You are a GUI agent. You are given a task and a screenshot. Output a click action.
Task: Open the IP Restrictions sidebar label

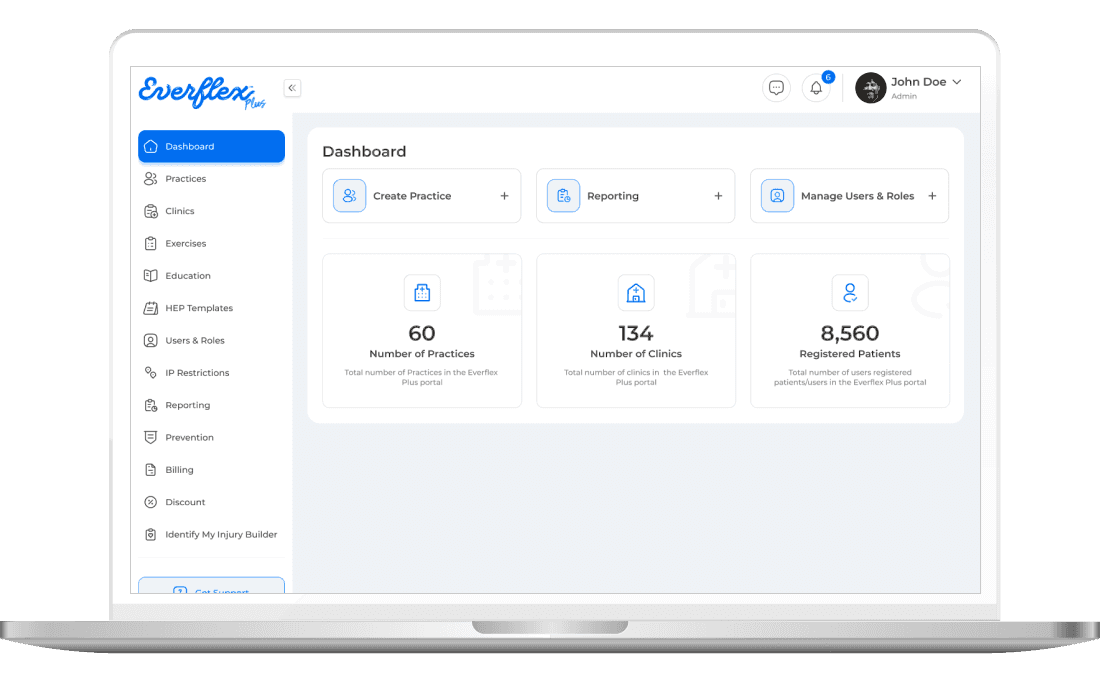[197, 372]
